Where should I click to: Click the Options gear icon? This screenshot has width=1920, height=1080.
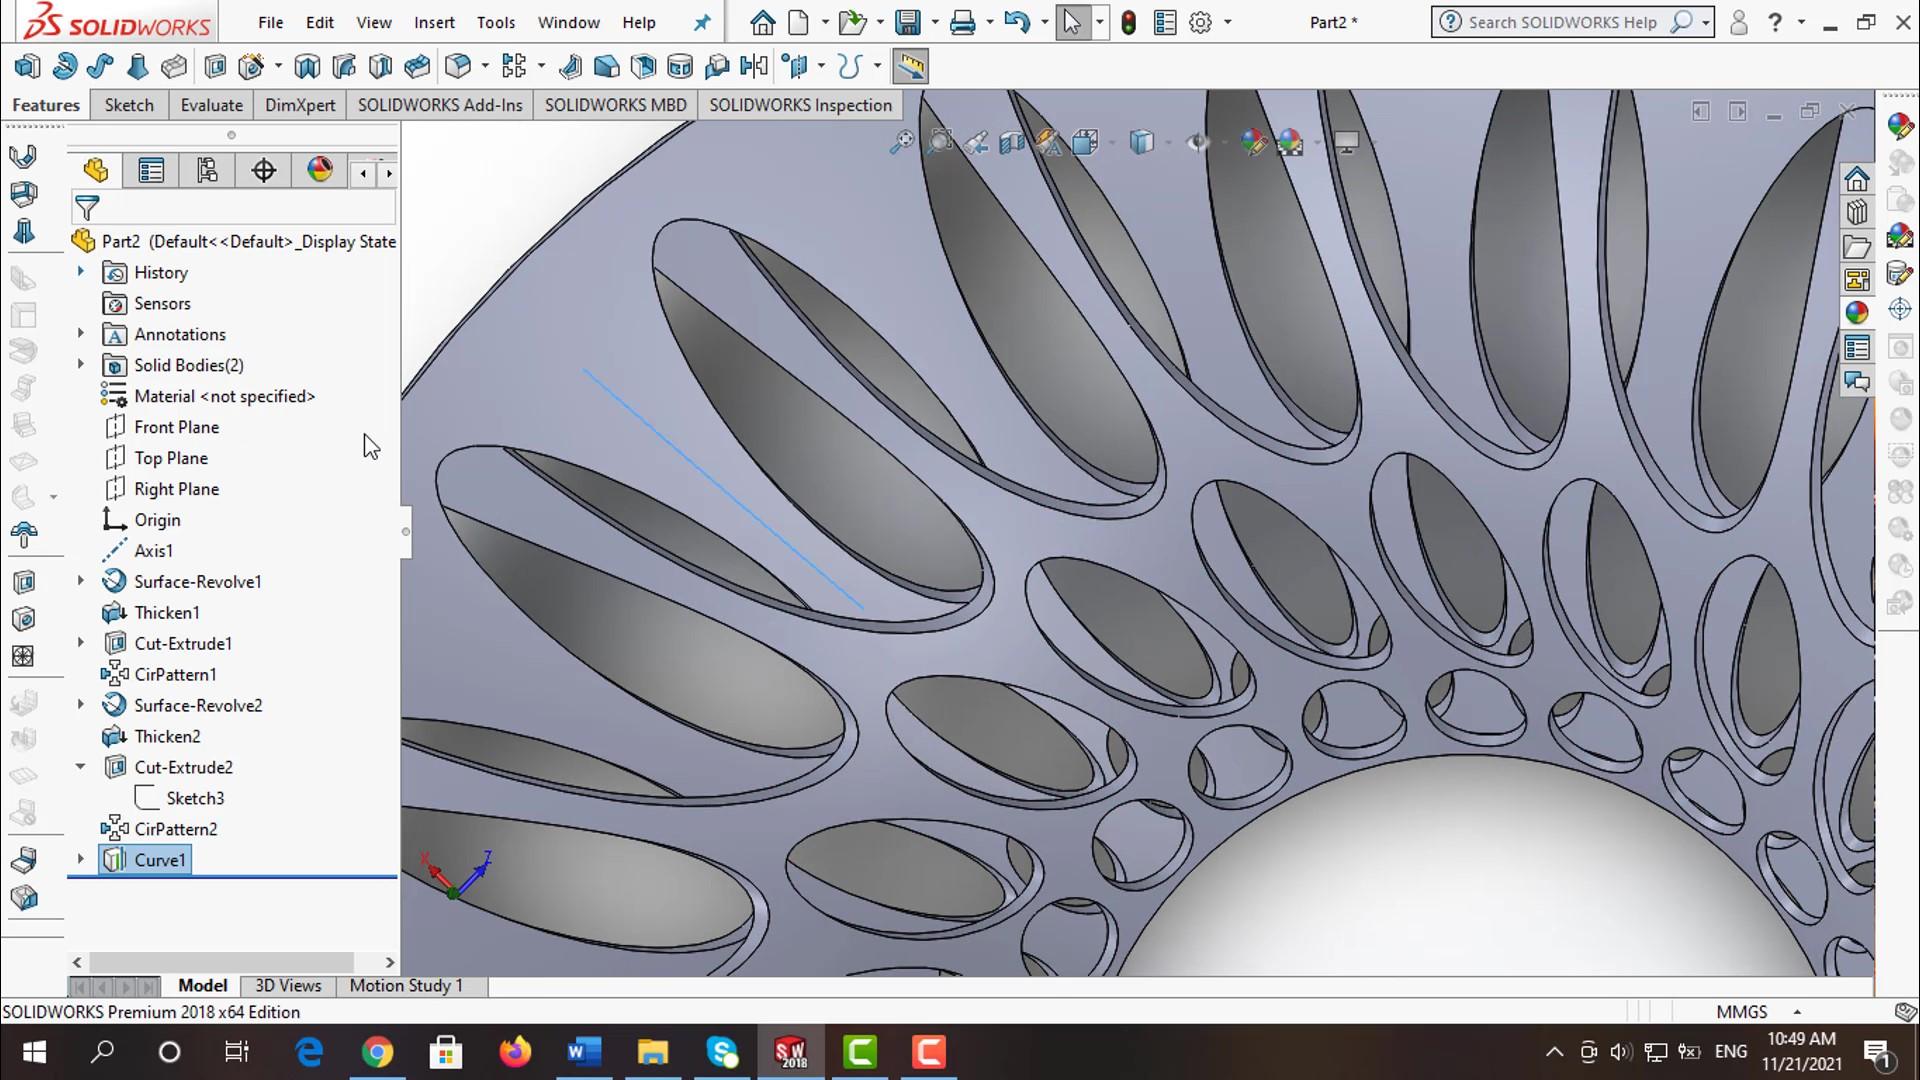tap(1201, 22)
